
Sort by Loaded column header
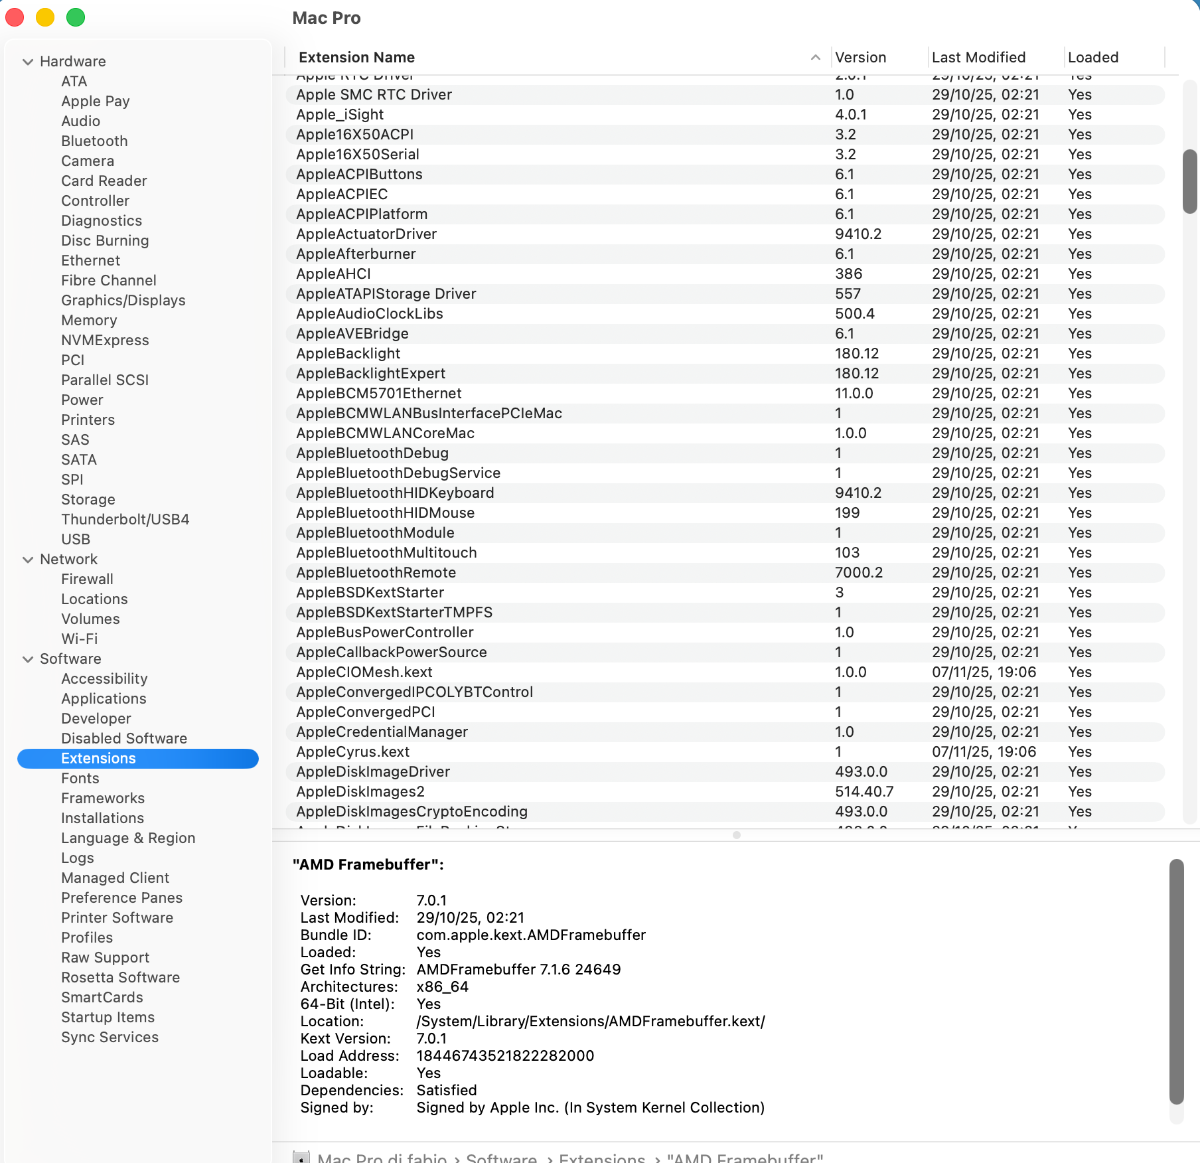tap(1093, 58)
